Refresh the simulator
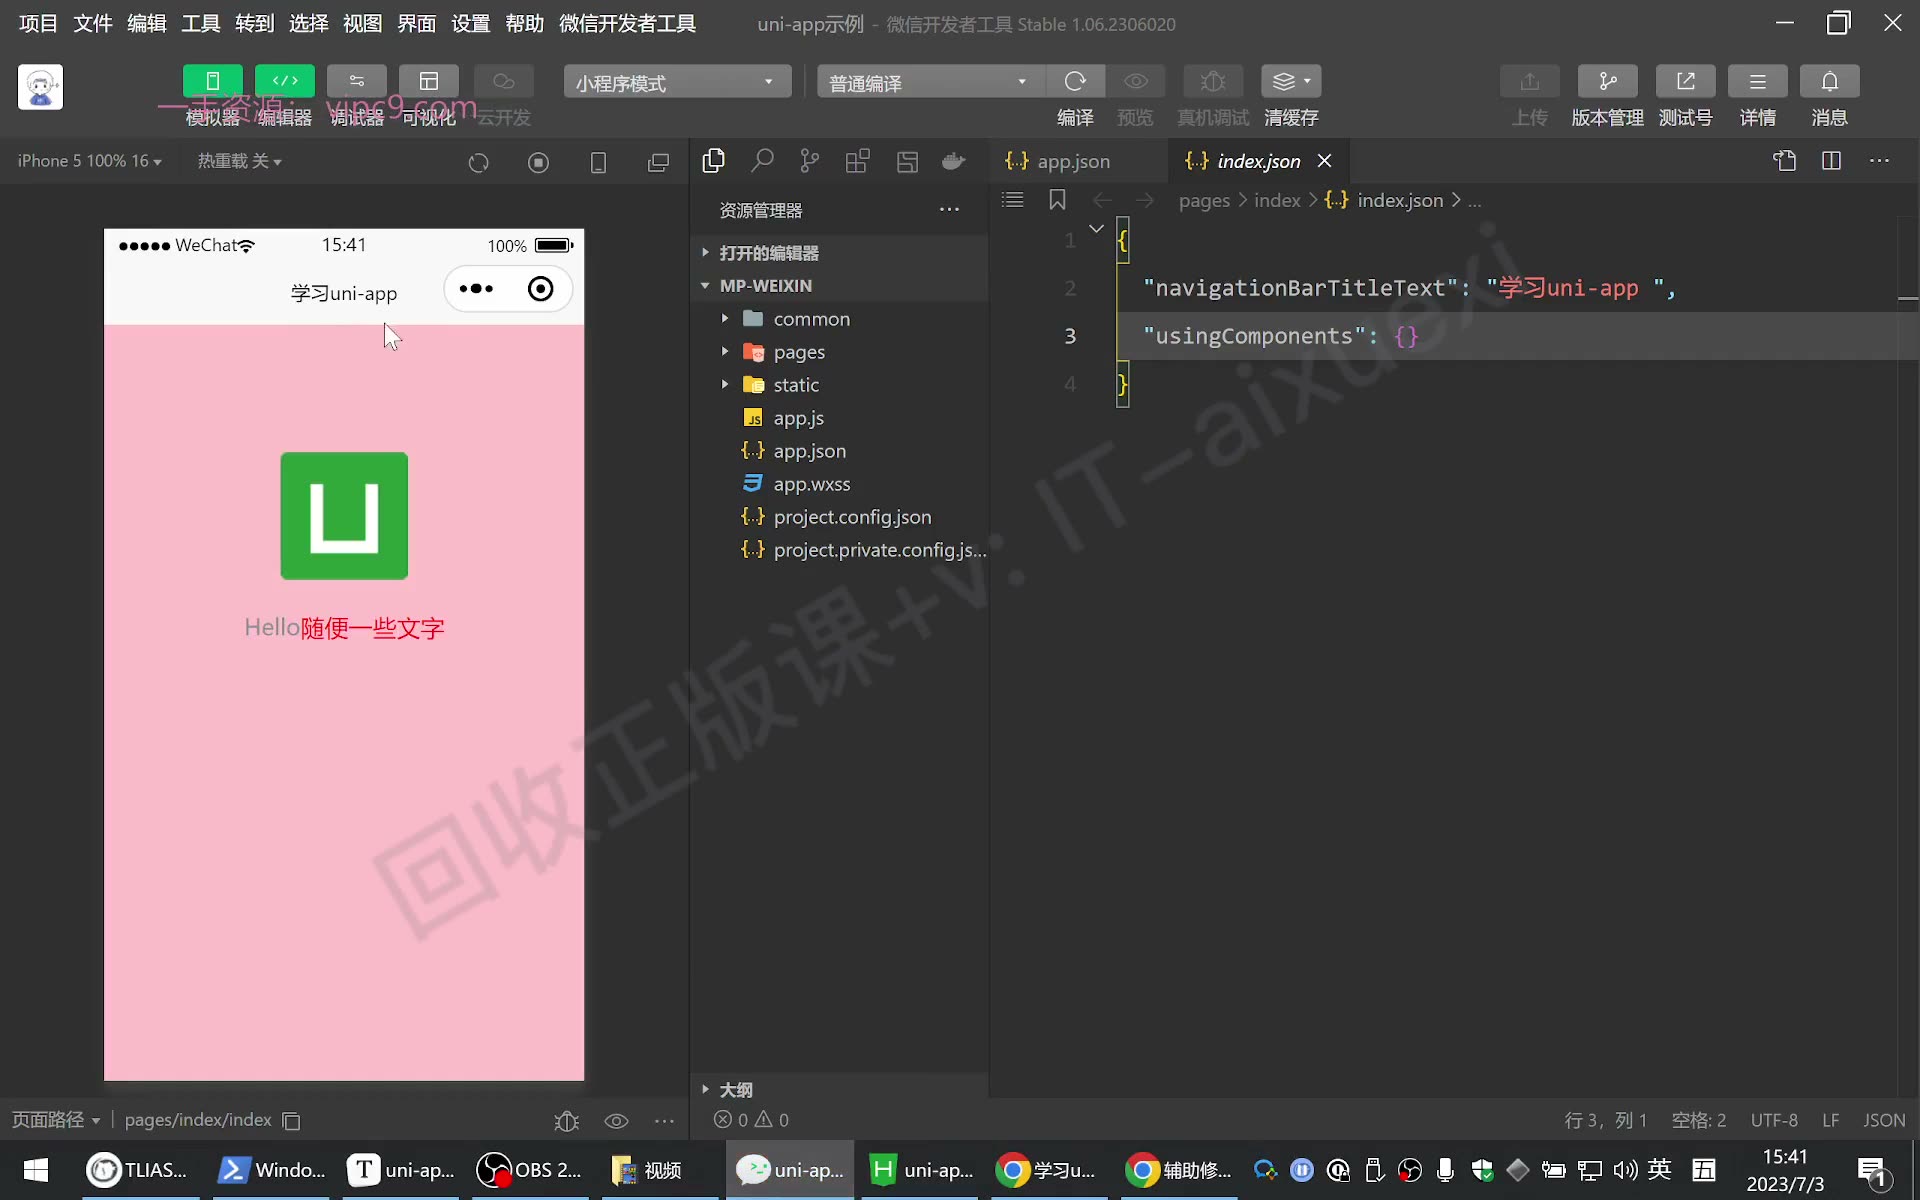 click(x=478, y=162)
